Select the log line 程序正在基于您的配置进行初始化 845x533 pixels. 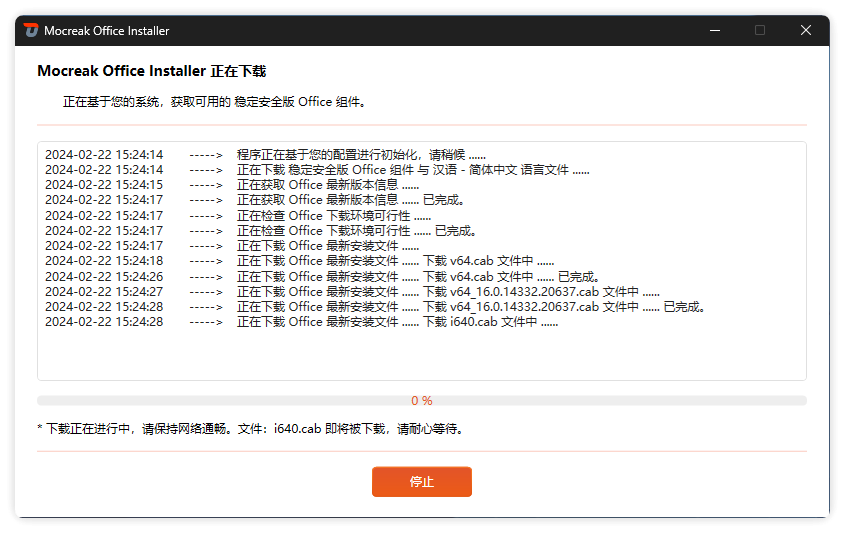361,155
